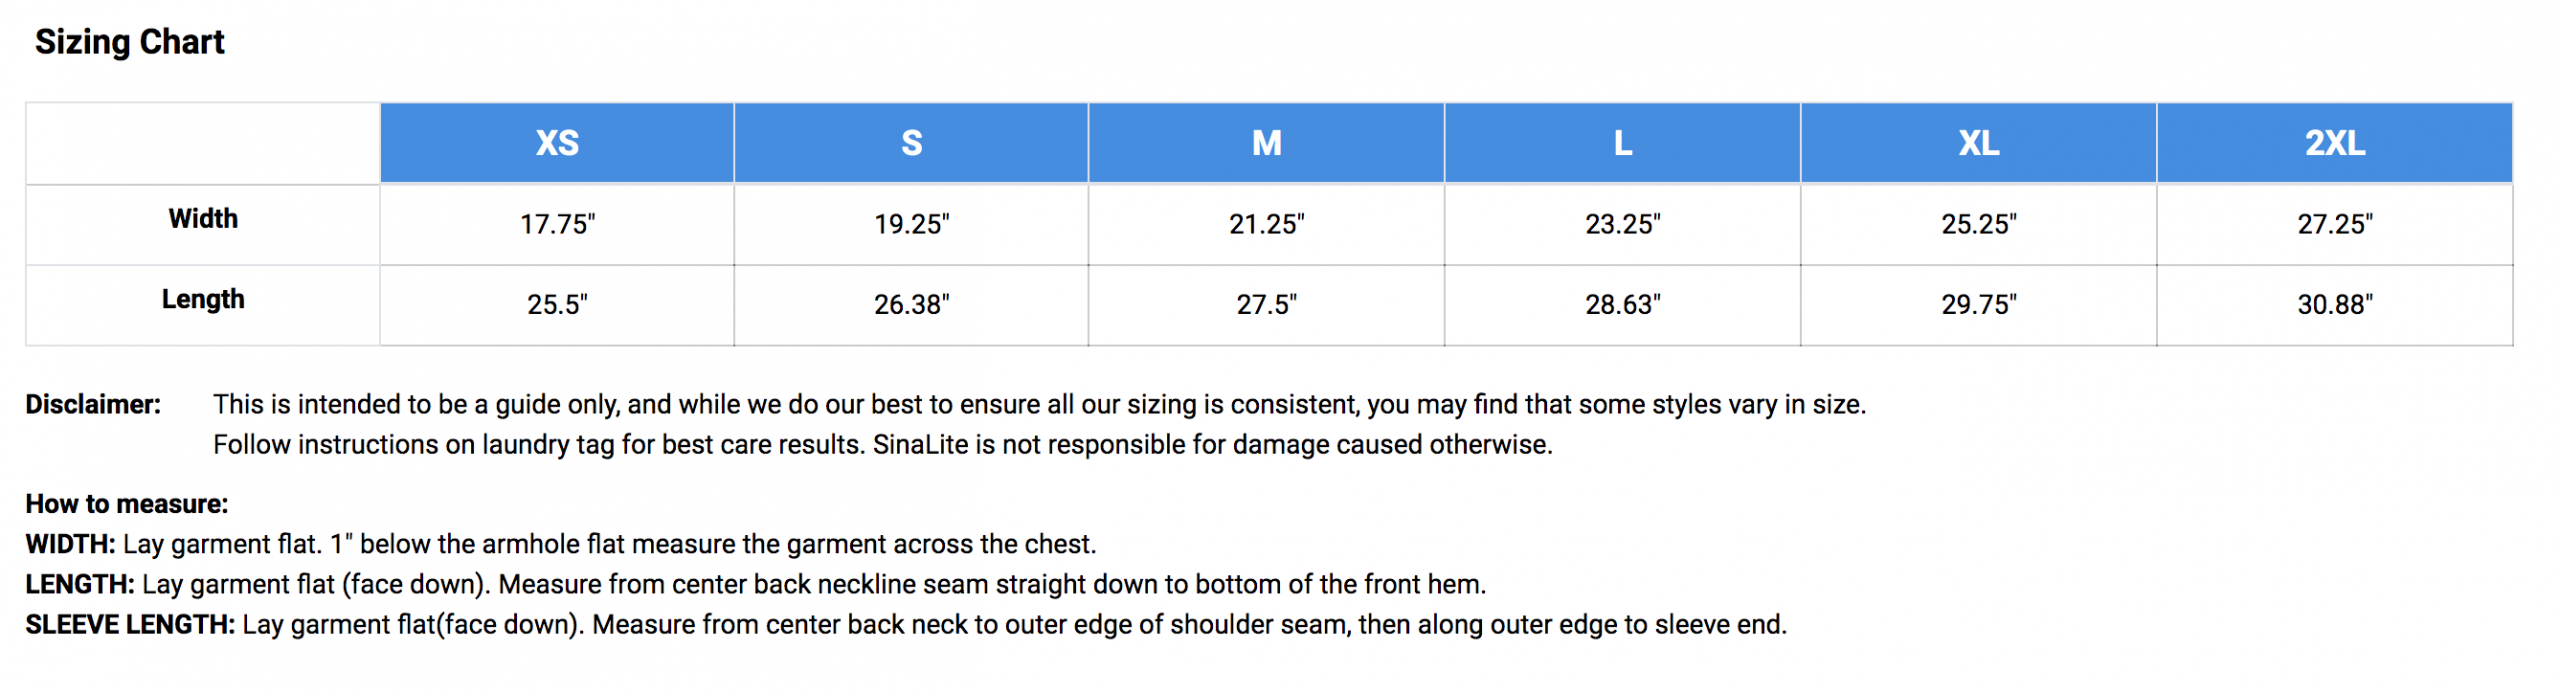Viewport: 2560px width, 693px height.
Task: Select the 17.75" width cell
Action: [x=557, y=224]
